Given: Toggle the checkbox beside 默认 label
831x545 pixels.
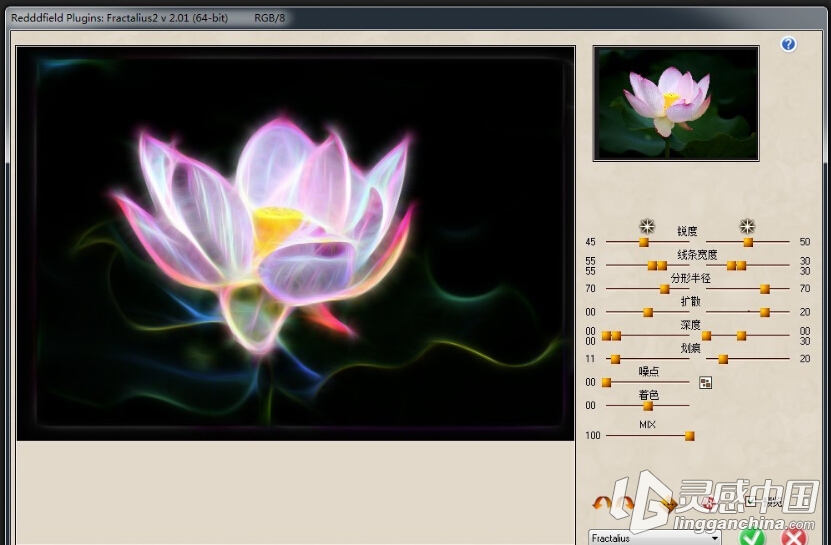Looking at the screenshot, I should pos(749,501).
